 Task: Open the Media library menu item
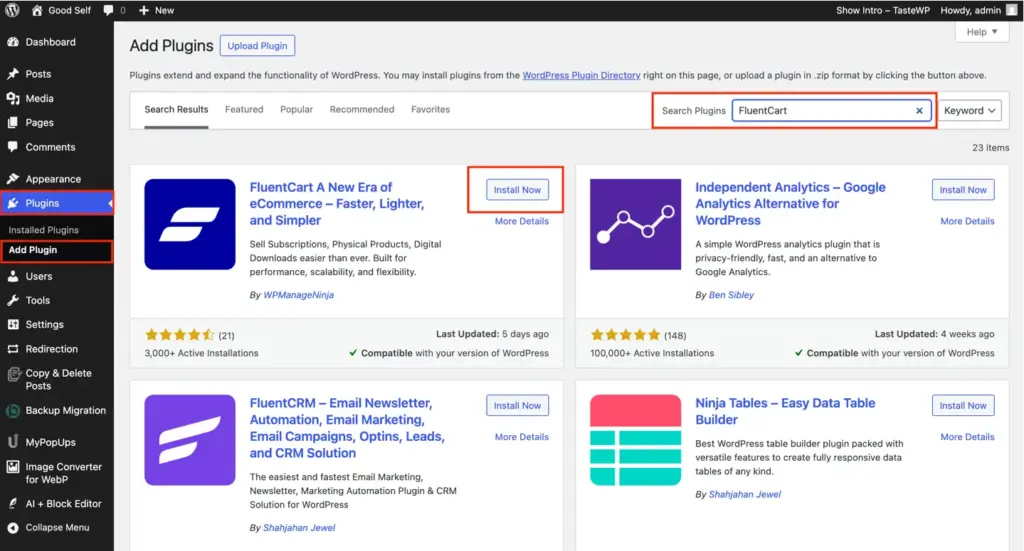click(40, 98)
